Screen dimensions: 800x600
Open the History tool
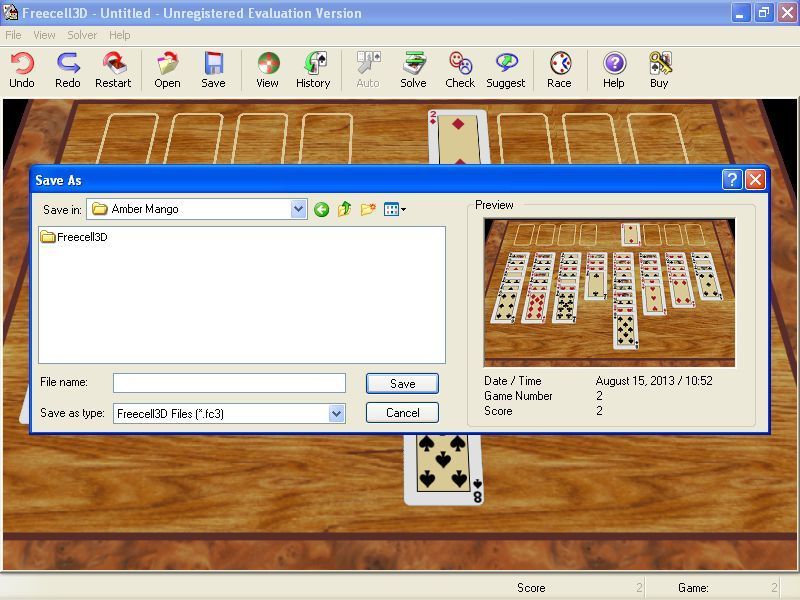[x=313, y=70]
